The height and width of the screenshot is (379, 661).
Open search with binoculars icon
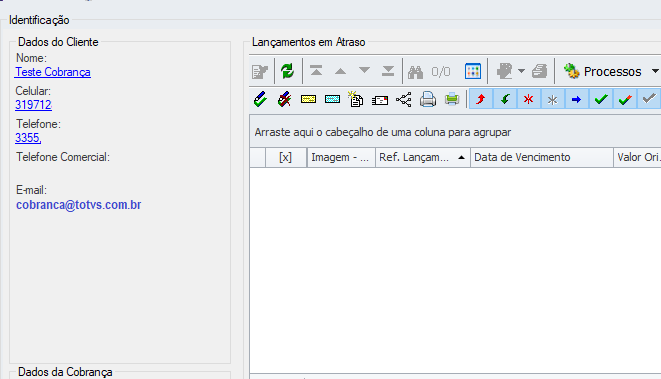click(x=415, y=72)
